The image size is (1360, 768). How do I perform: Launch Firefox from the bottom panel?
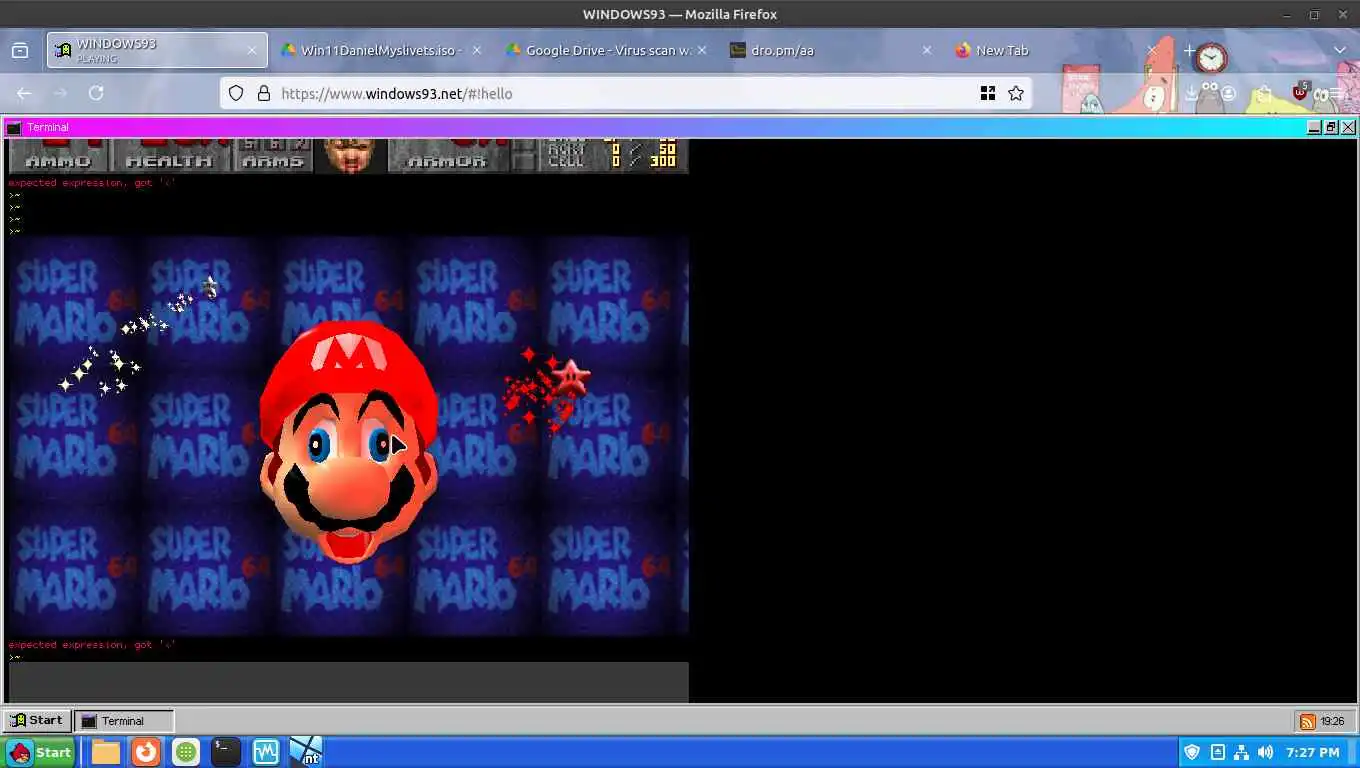[x=146, y=752]
